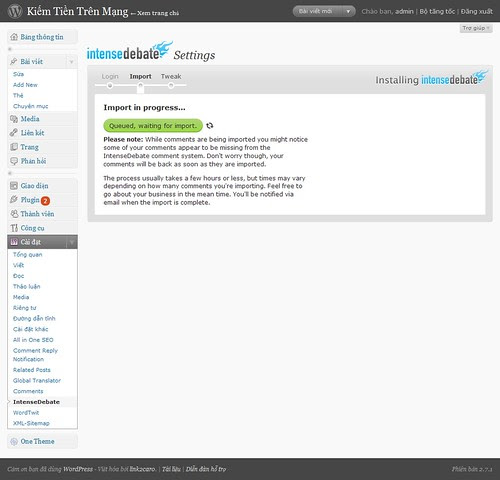The width and height of the screenshot is (500, 480).
Task: Open WordTwit settings item
Action: point(26,412)
